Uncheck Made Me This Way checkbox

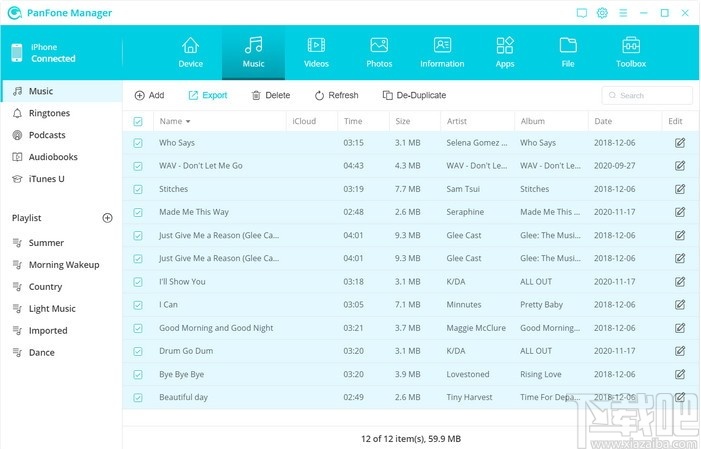[x=138, y=212]
